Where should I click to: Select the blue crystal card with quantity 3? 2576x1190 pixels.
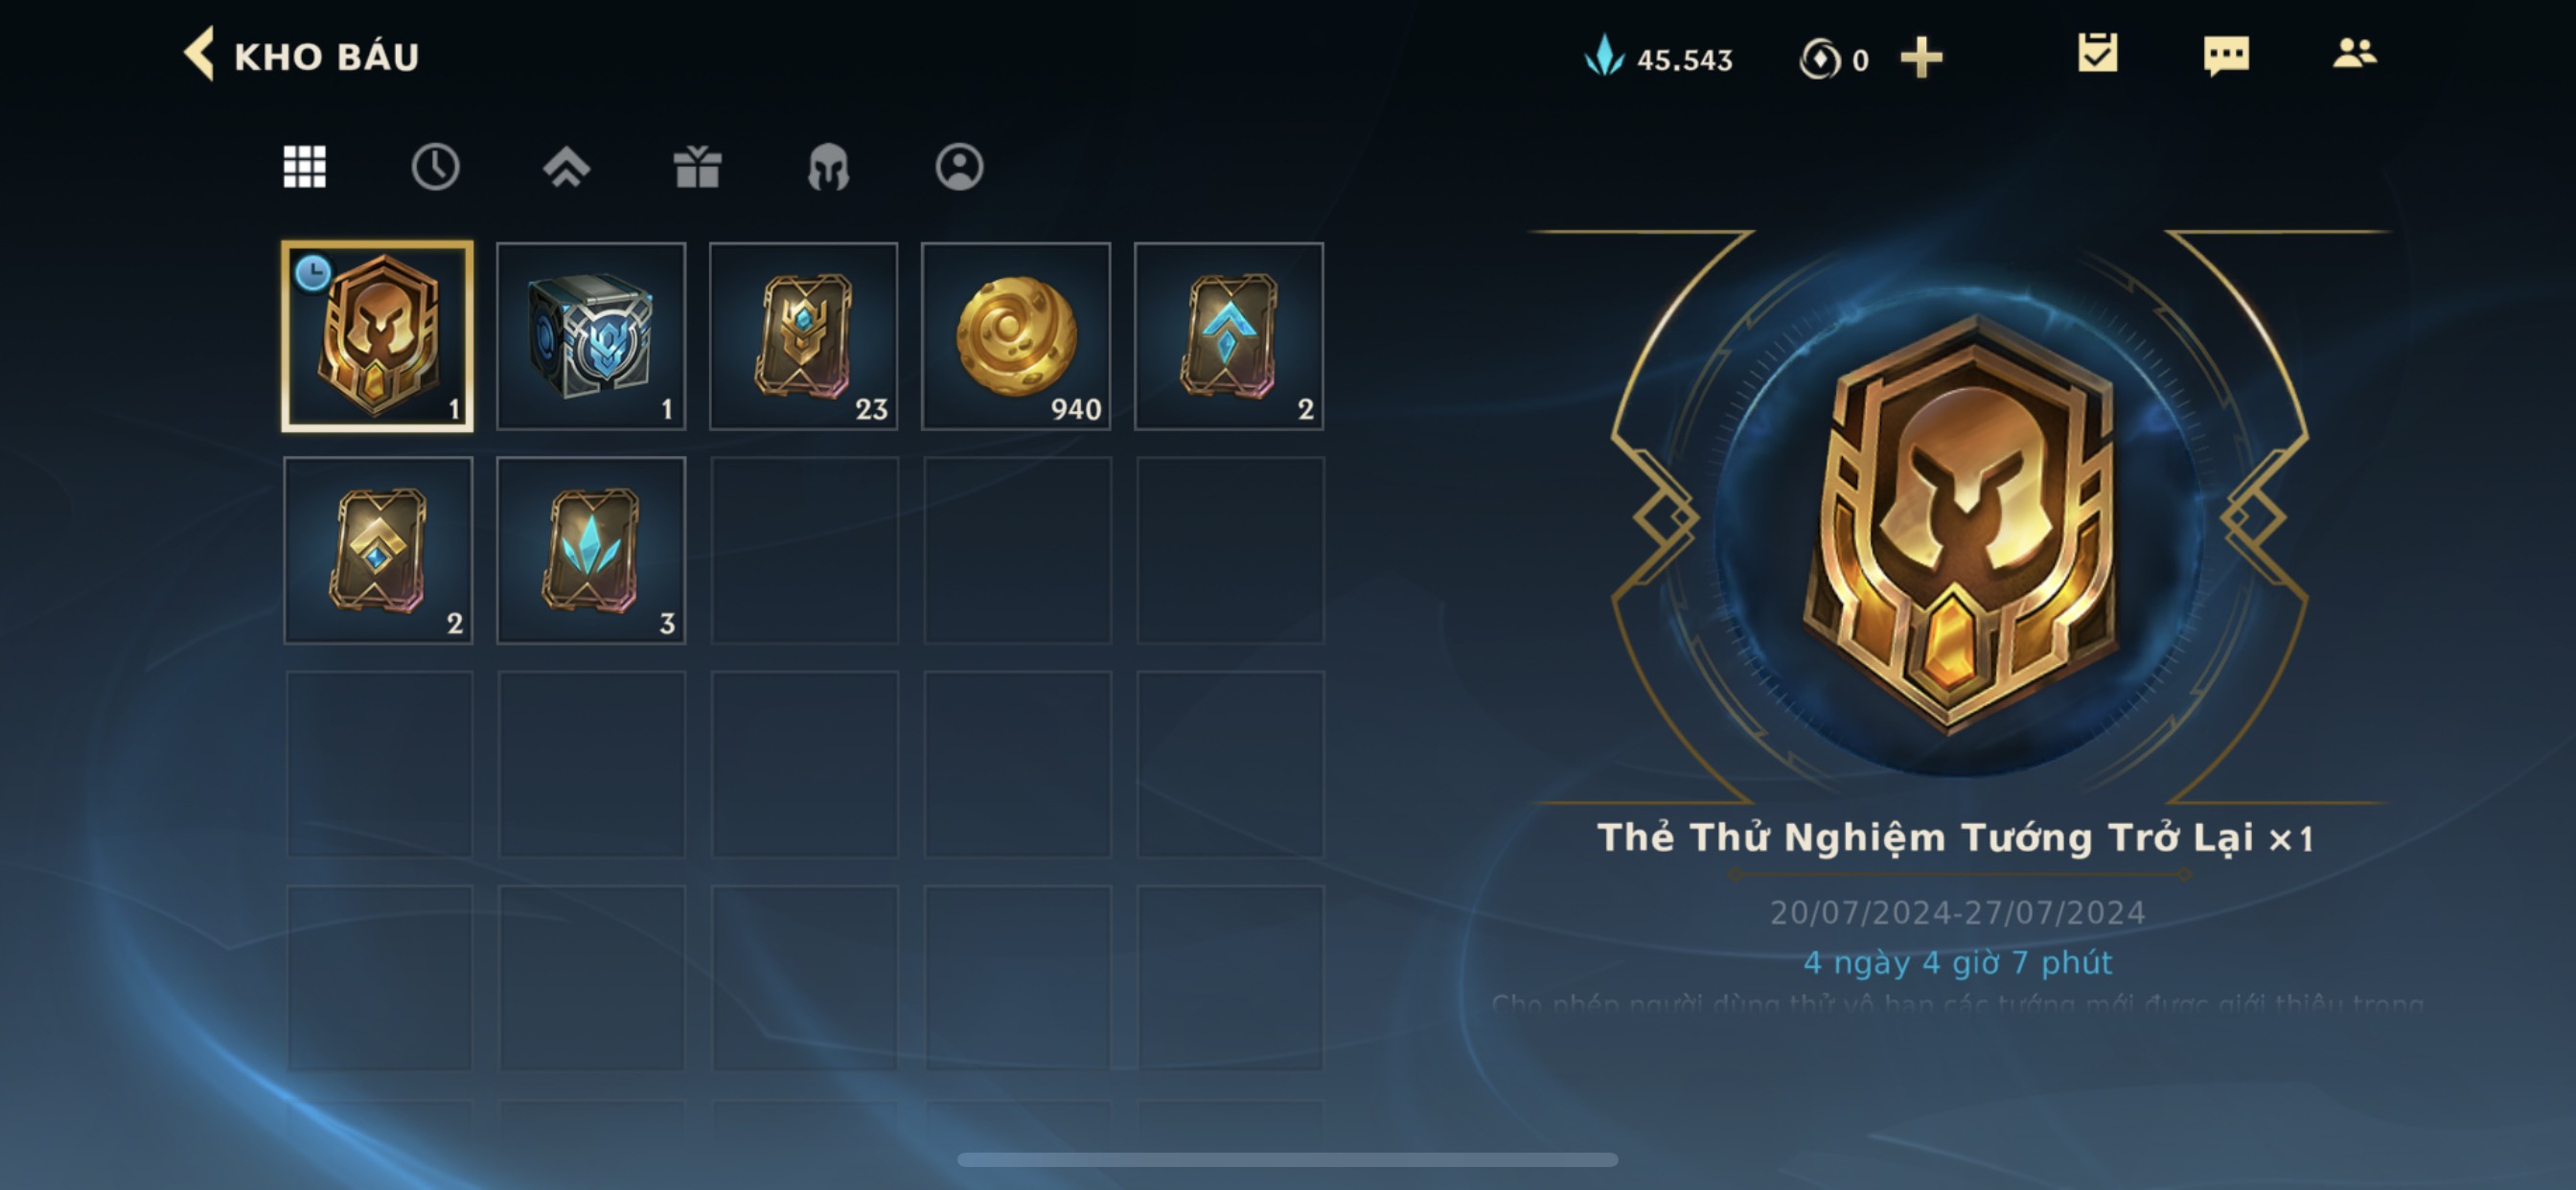(591, 550)
